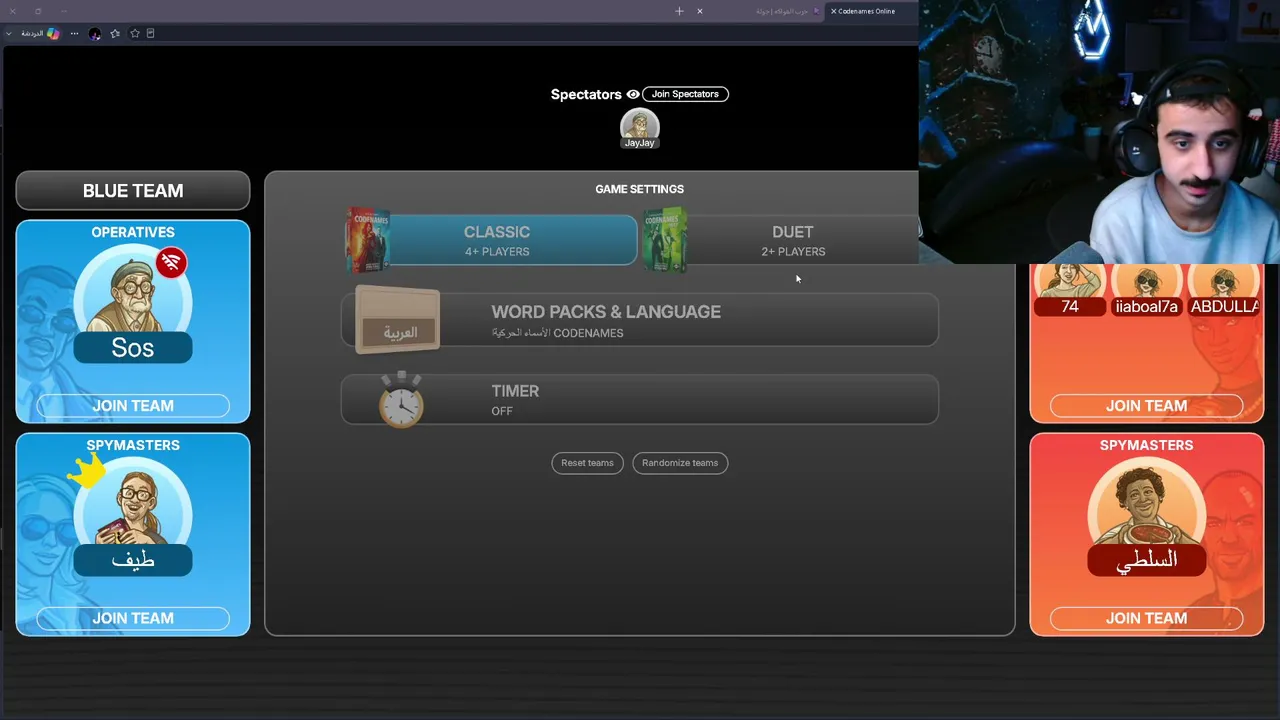Screen dimensions: 1280x720
Task: Click the avatar of player 74
Action: point(1069,281)
